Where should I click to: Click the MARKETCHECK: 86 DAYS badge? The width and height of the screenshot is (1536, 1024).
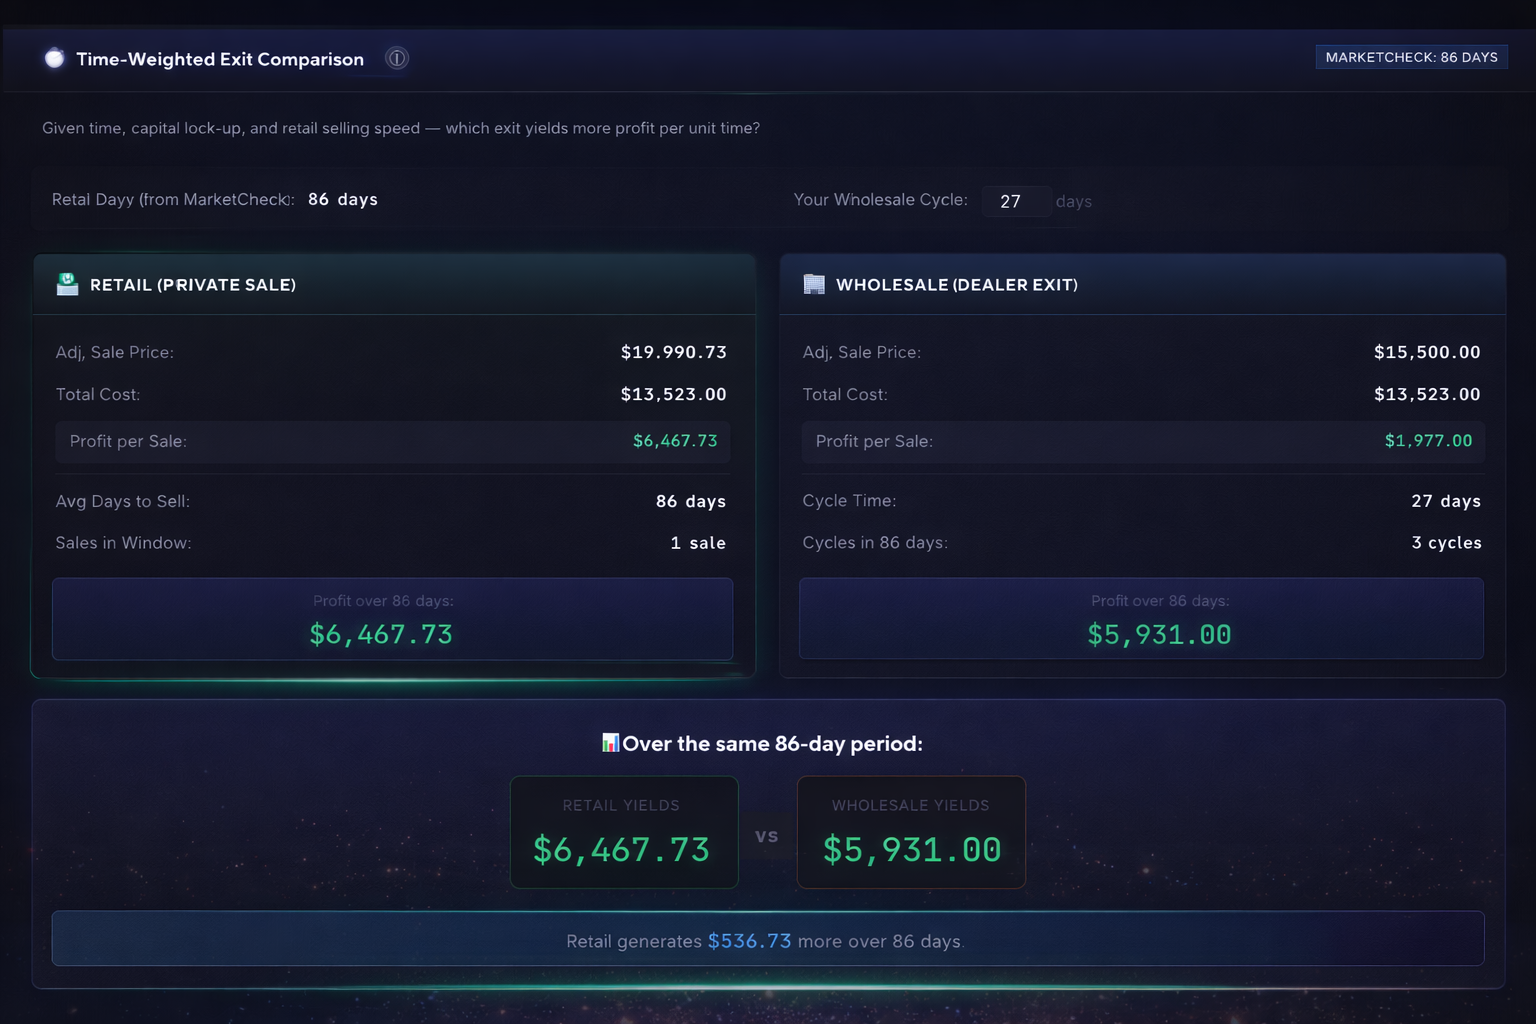(1411, 57)
